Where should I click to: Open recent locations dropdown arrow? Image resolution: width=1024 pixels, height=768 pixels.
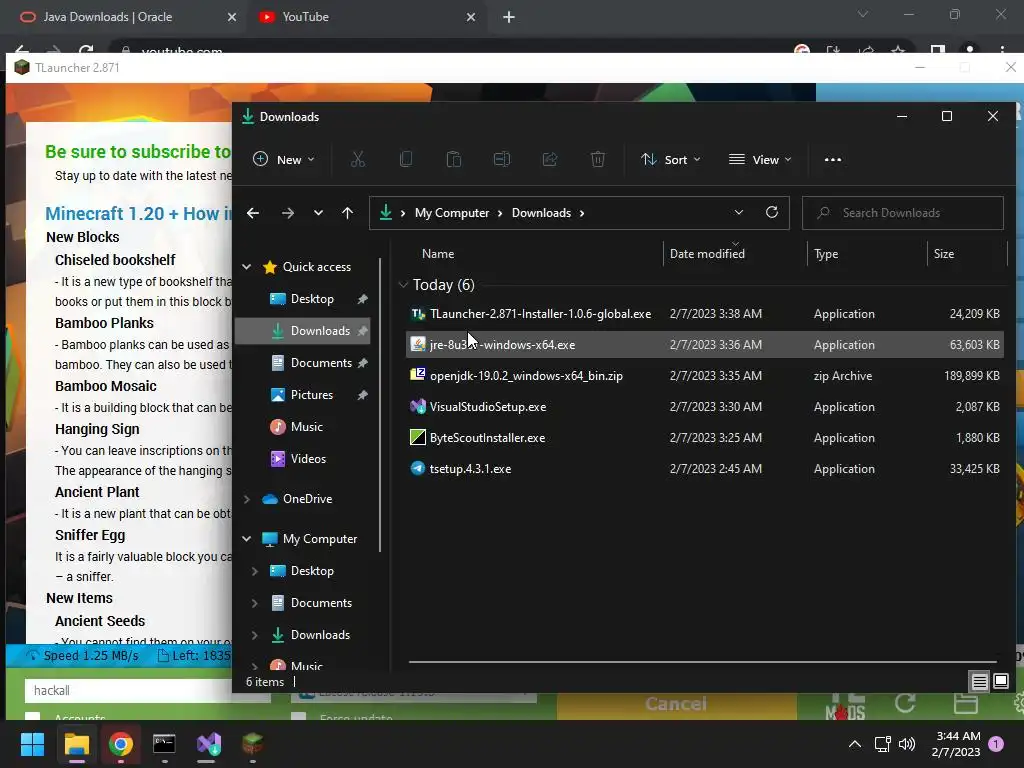pyautogui.click(x=318, y=213)
